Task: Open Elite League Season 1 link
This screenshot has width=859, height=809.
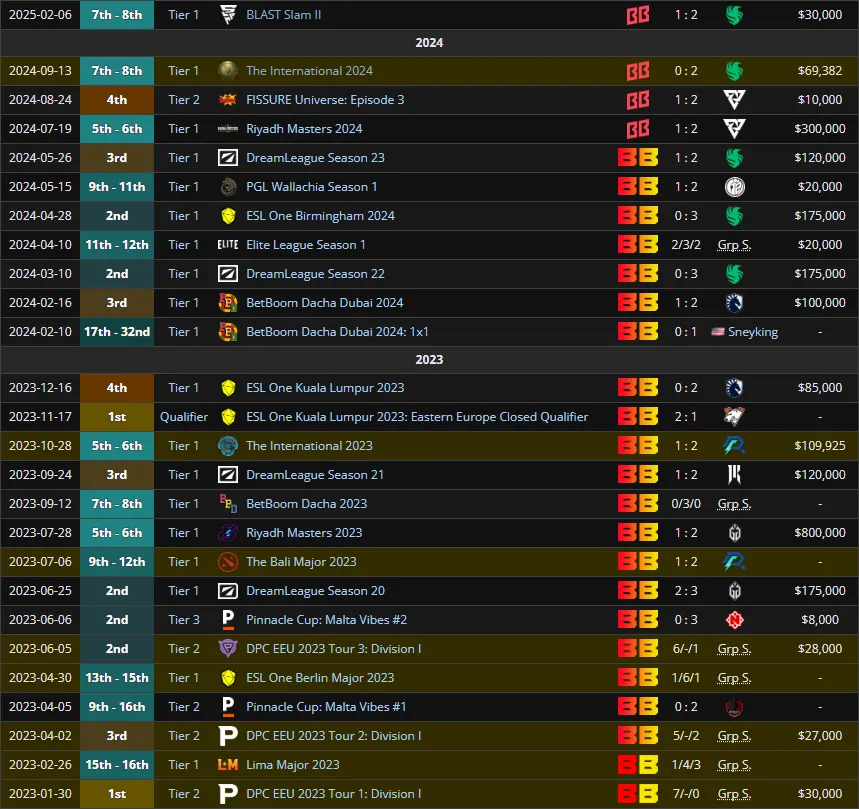Action: (305, 245)
